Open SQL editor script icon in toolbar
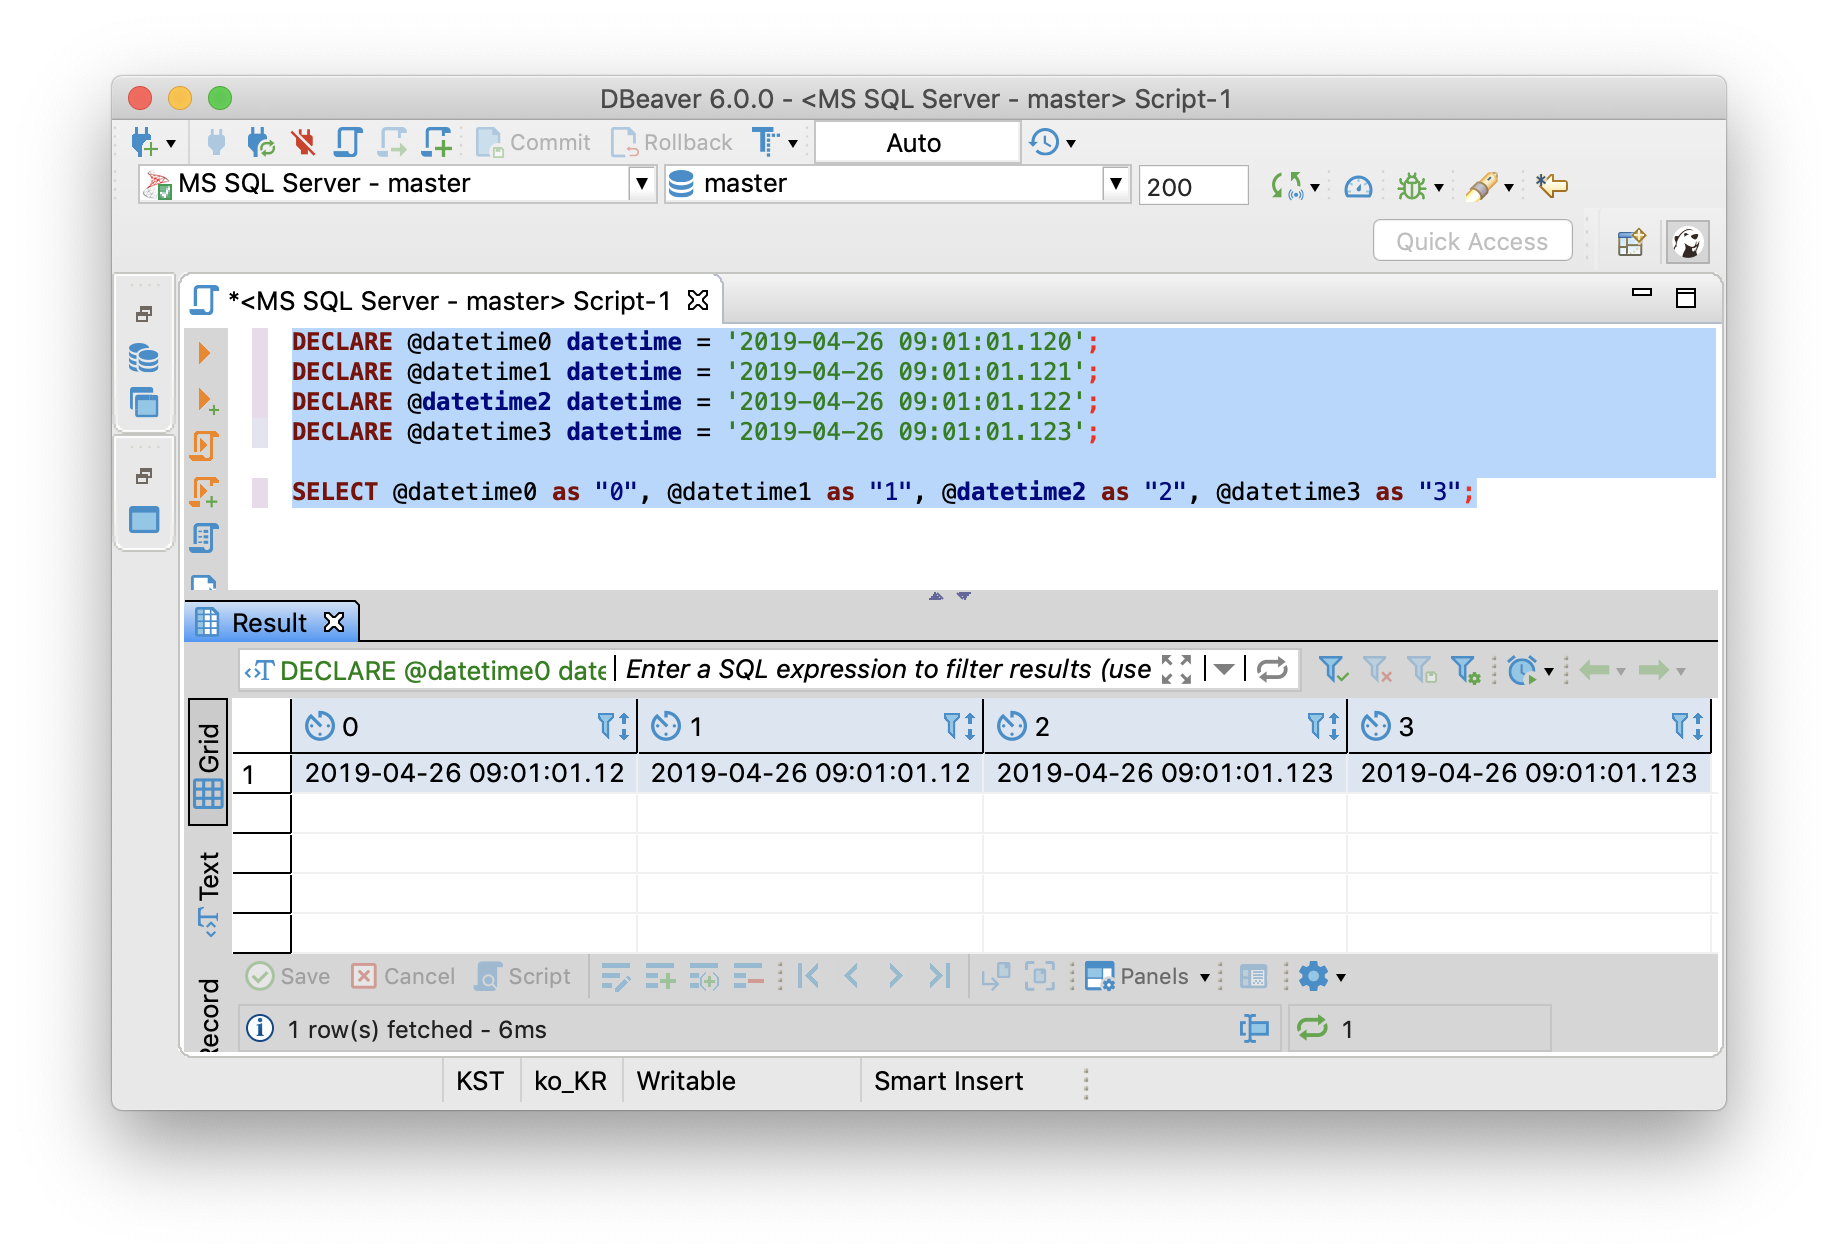The width and height of the screenshot is (1838, 1258). (347, 142)
